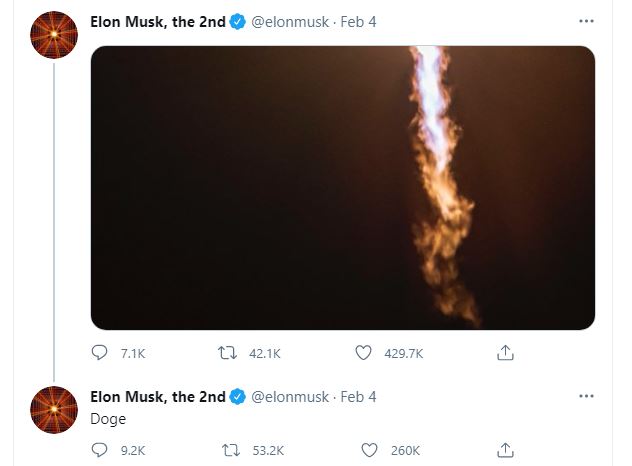Screen dimensions: 632x466
Task: Like the Doge tweet
Action: pyautogui.click(x=369, y=450)
